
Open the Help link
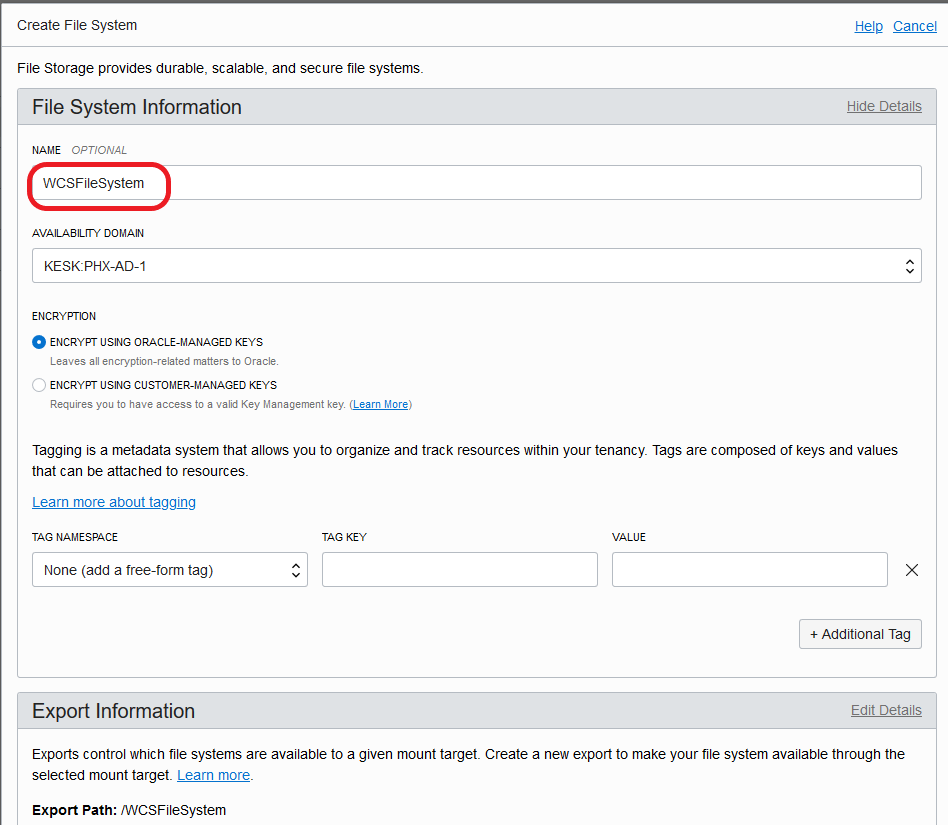tap(868, 26)
